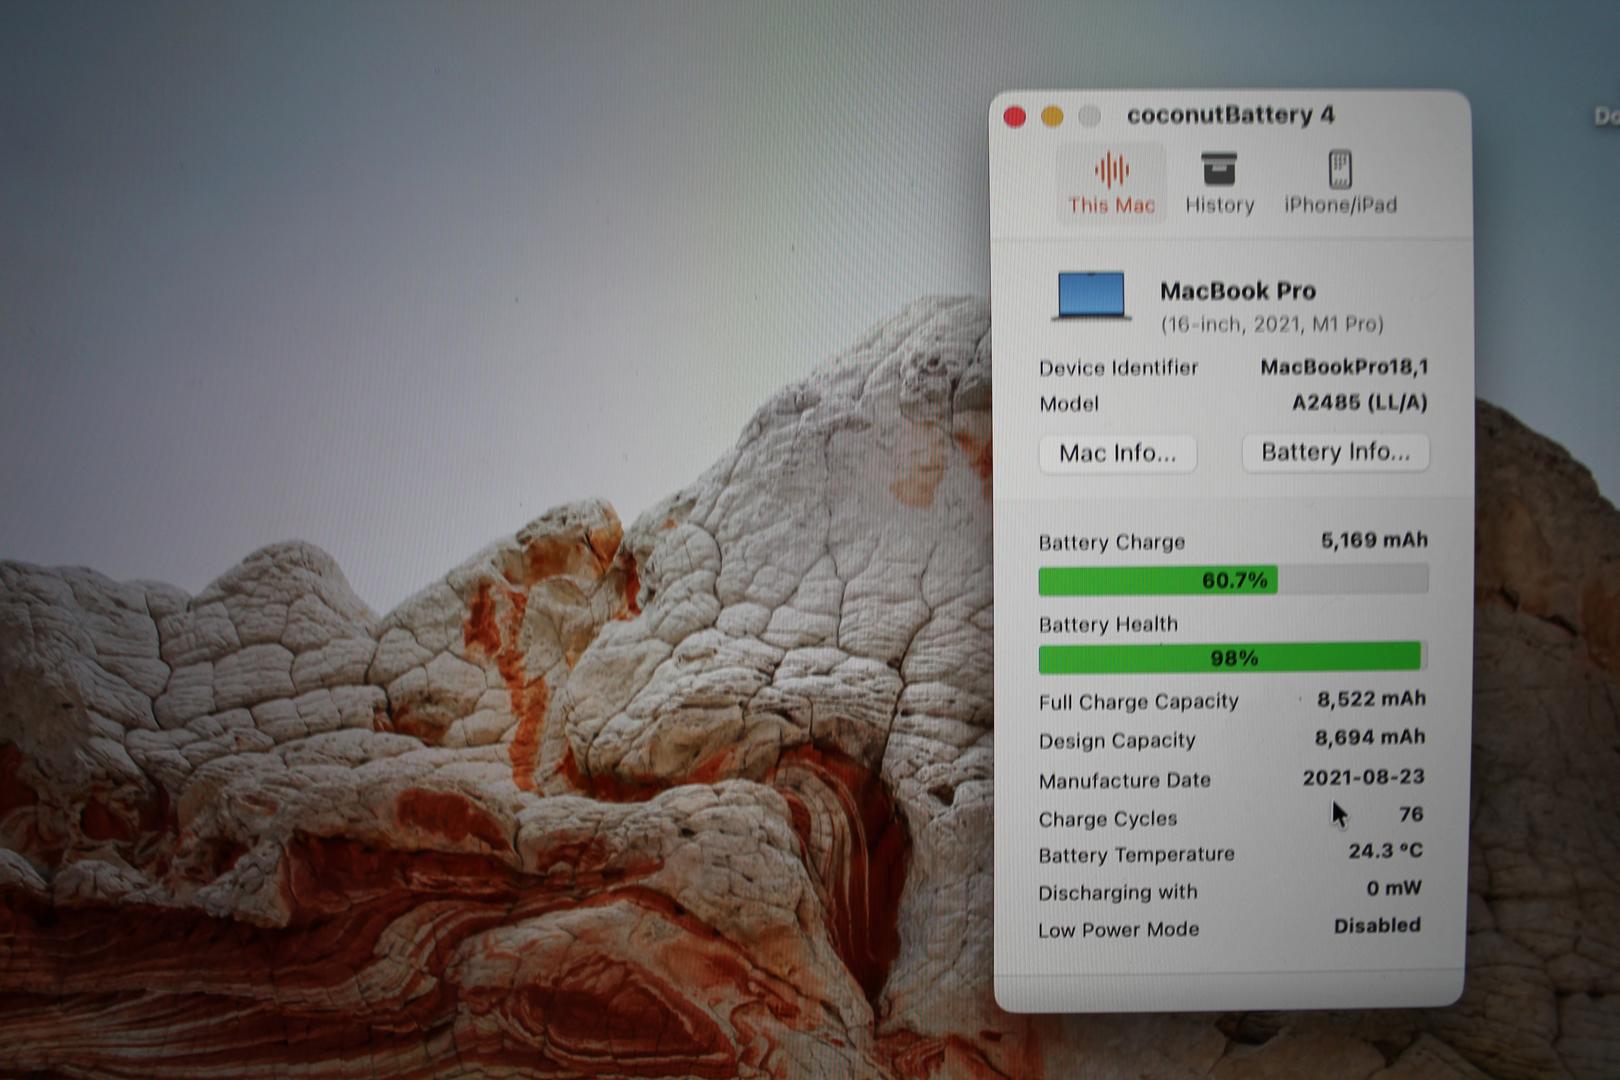The width and height of the screenshot is (1620, 1080).
Task: Click the Model label
Action: tap(1068, 404)
